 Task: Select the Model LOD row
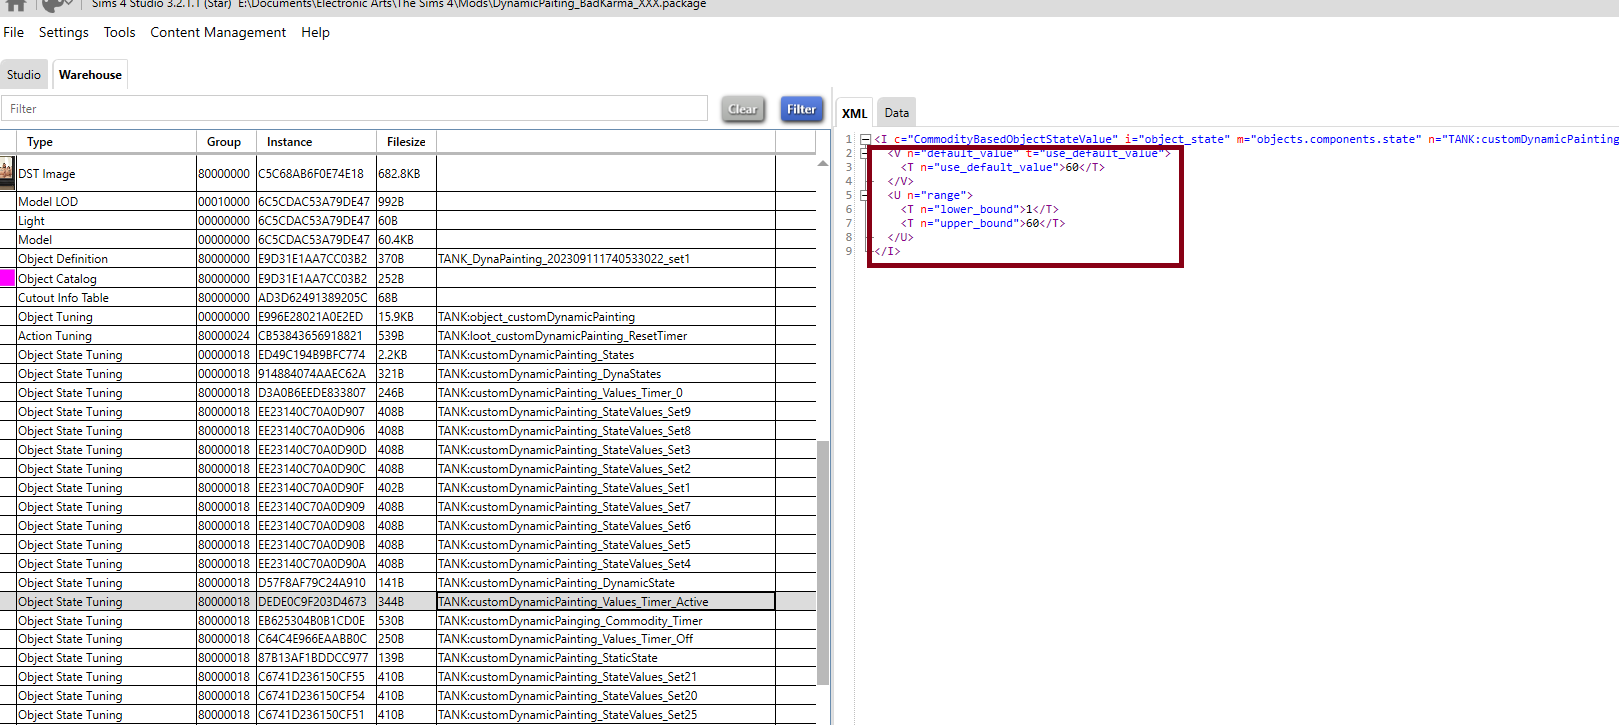coord(408,201)
